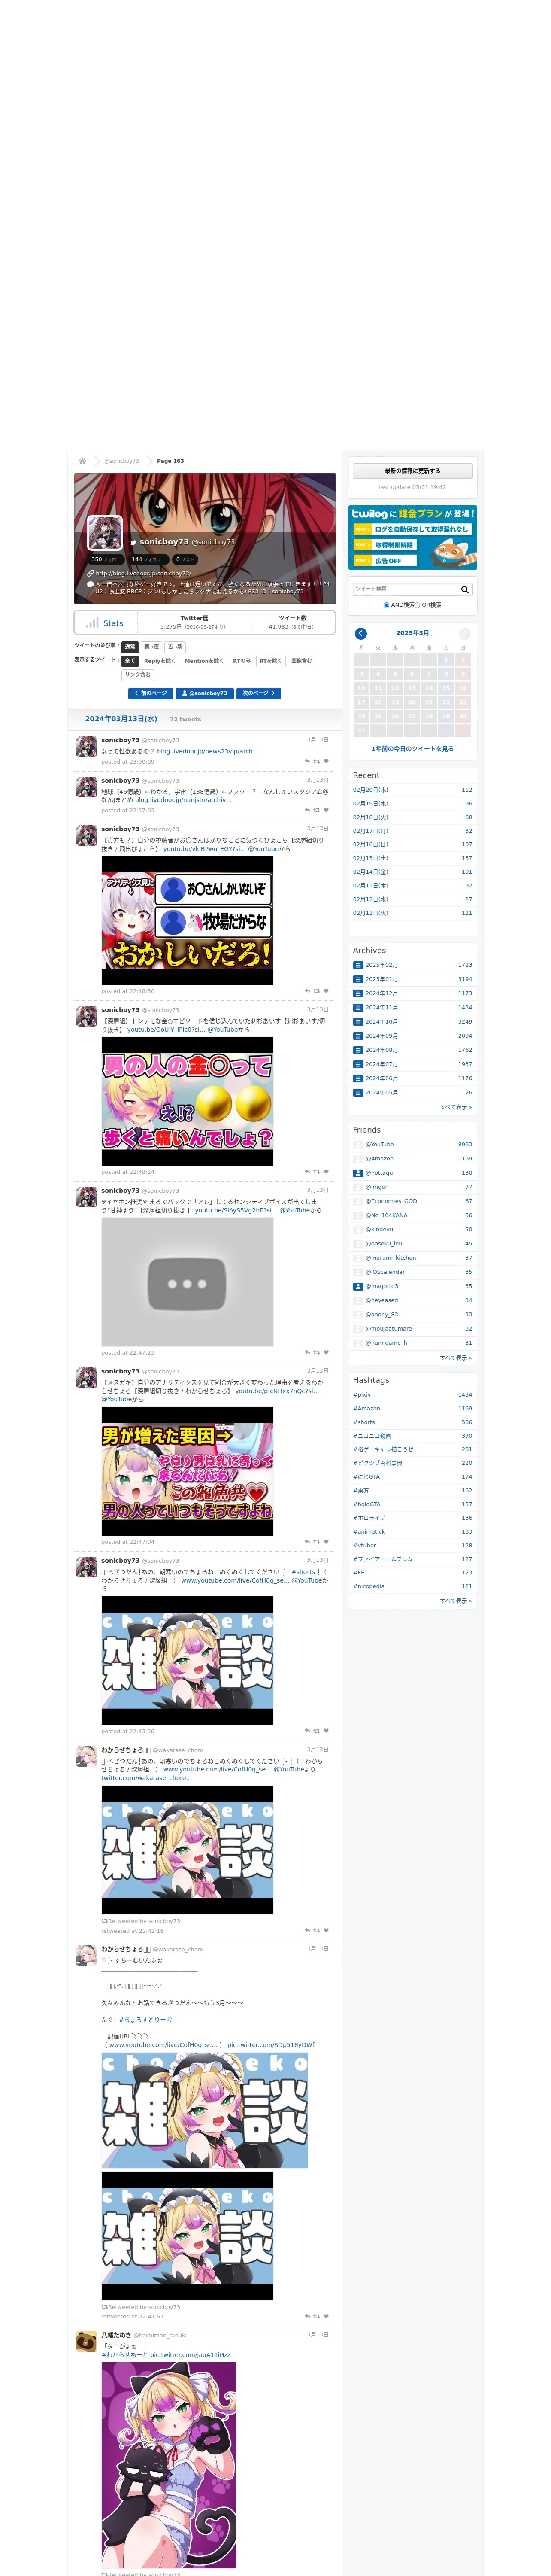Click 最新の情報に更新する button

tap(412, 471)
